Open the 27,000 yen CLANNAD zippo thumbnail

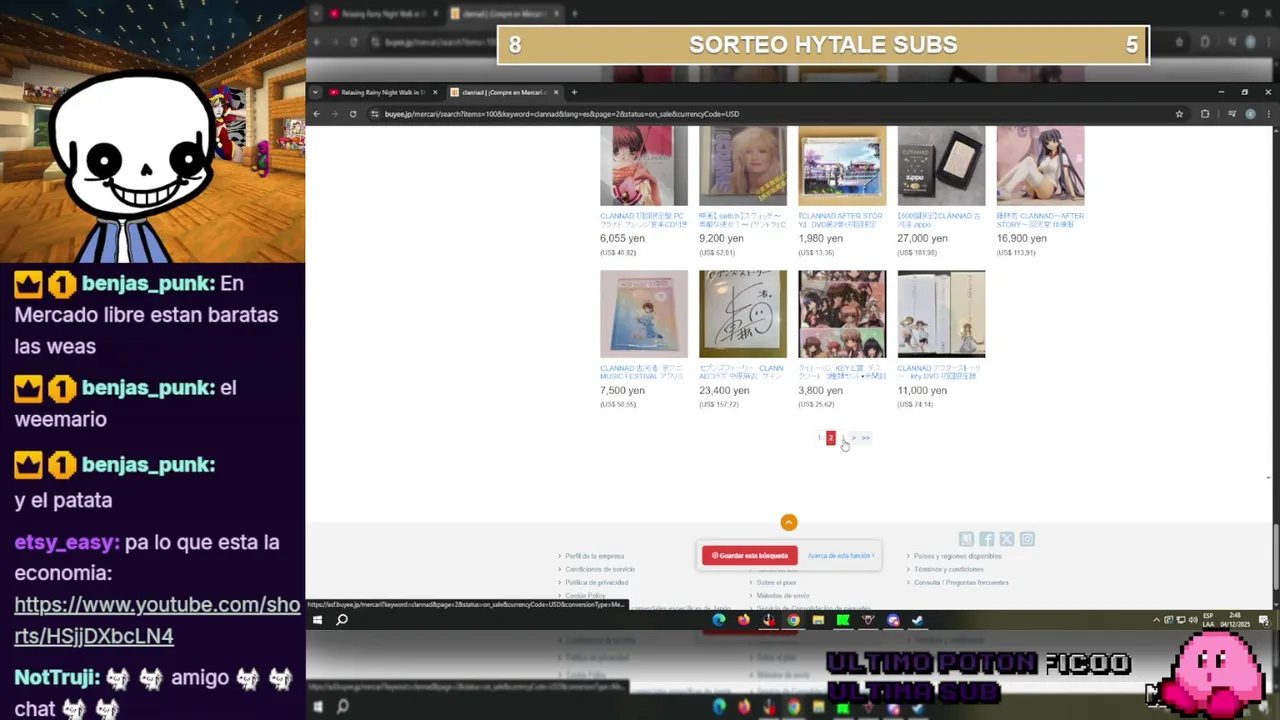[x=941, y=166]
